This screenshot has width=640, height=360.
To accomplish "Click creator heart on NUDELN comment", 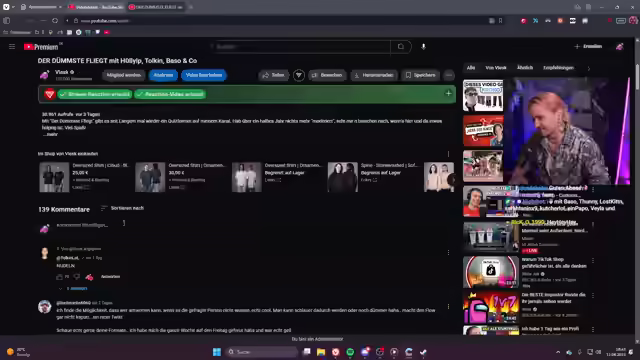I will click(x=89, y=277).
